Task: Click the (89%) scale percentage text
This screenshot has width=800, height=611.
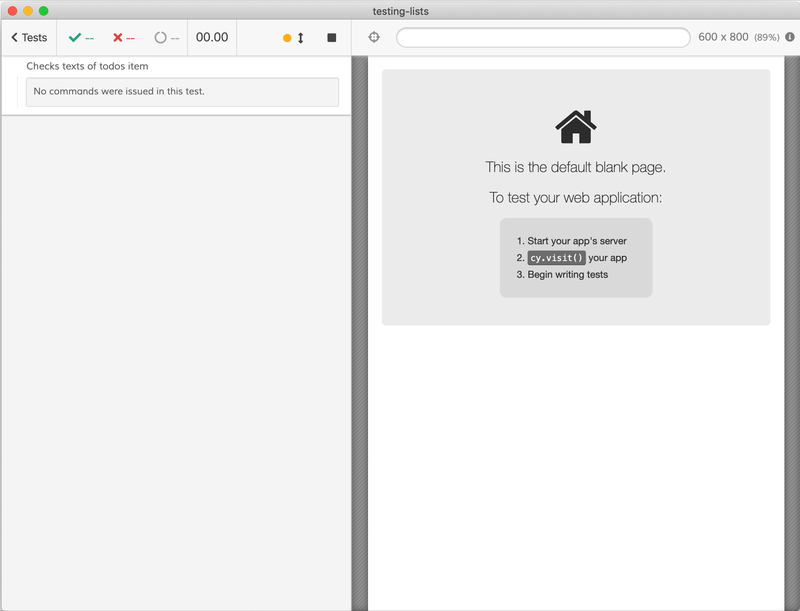Action: coord(767,37)
